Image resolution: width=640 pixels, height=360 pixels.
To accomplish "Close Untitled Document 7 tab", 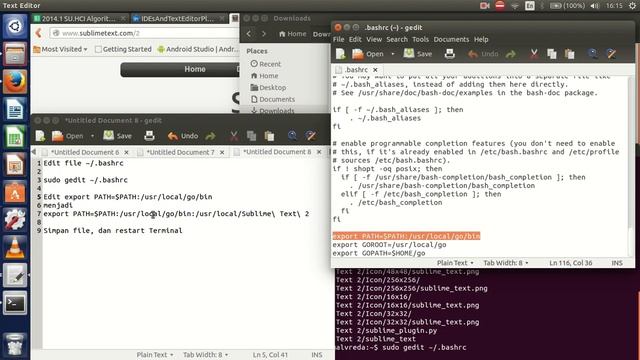I will click(222, 152).
